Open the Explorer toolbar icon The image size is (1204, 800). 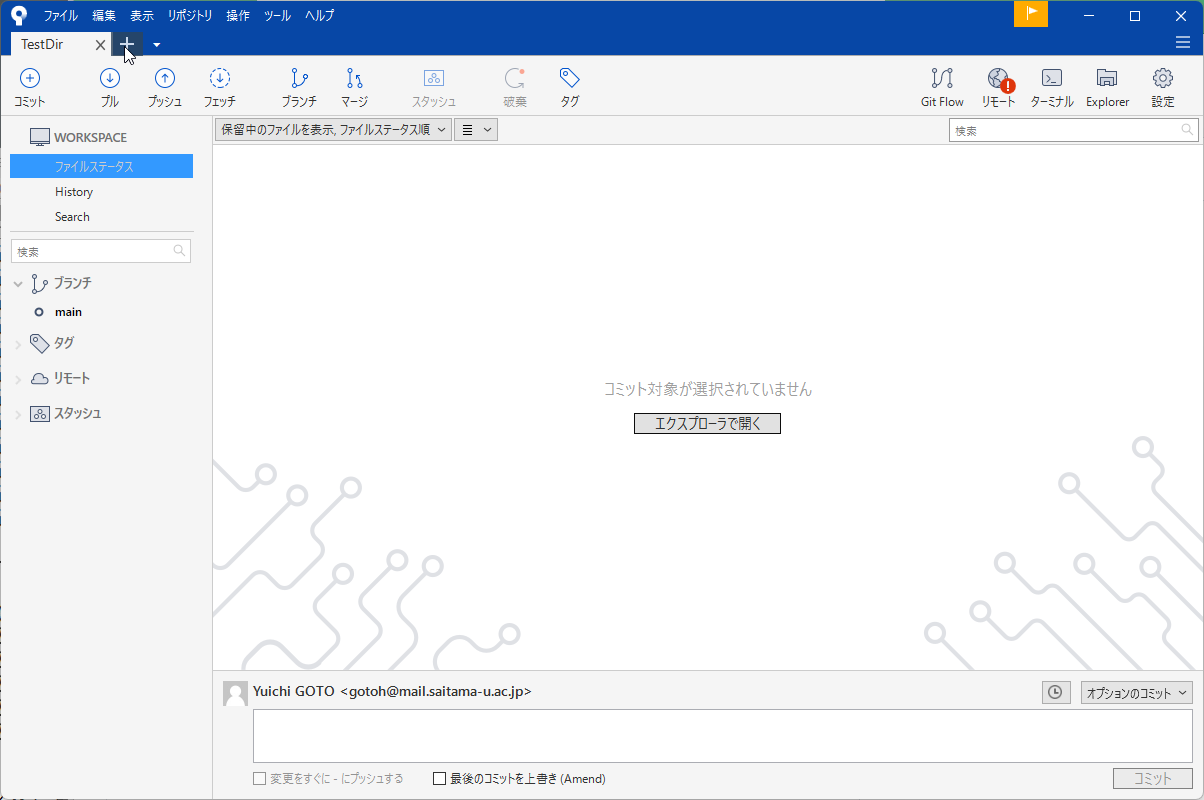pos(1107,78)
